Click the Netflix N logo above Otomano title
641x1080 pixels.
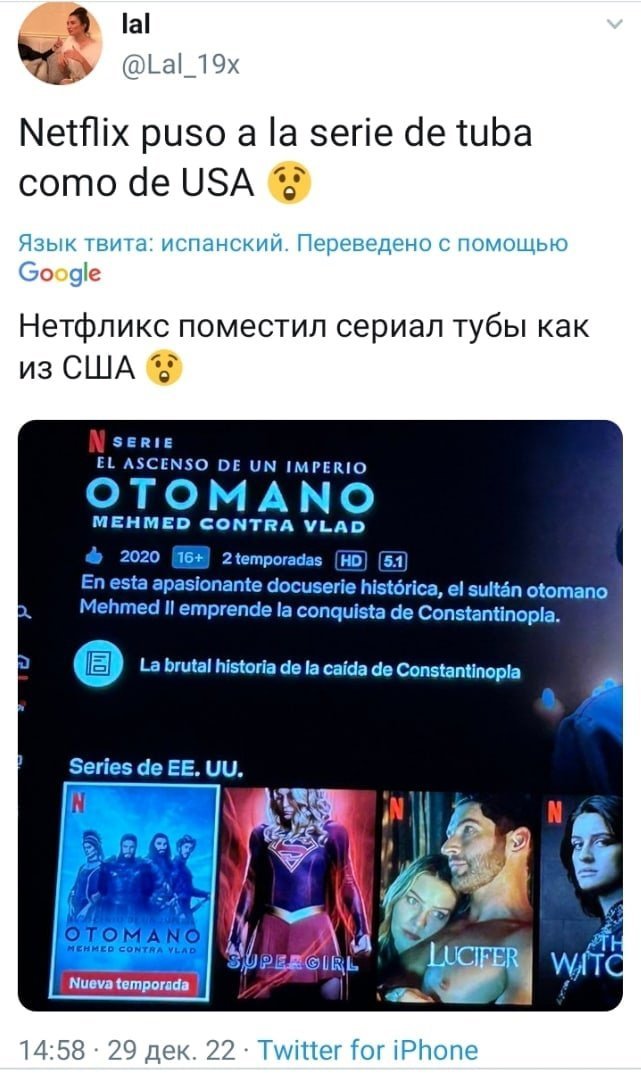pyautogui.click(x=98, y=442)
